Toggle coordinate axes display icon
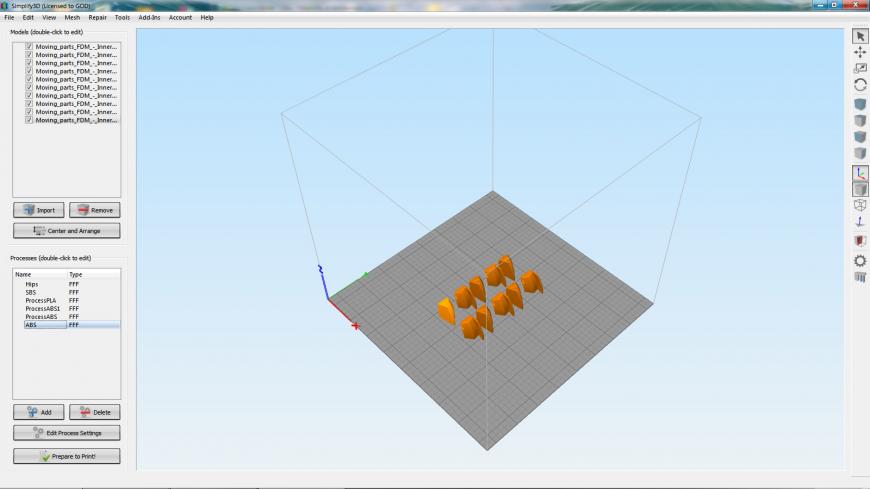 pos(860,173)
